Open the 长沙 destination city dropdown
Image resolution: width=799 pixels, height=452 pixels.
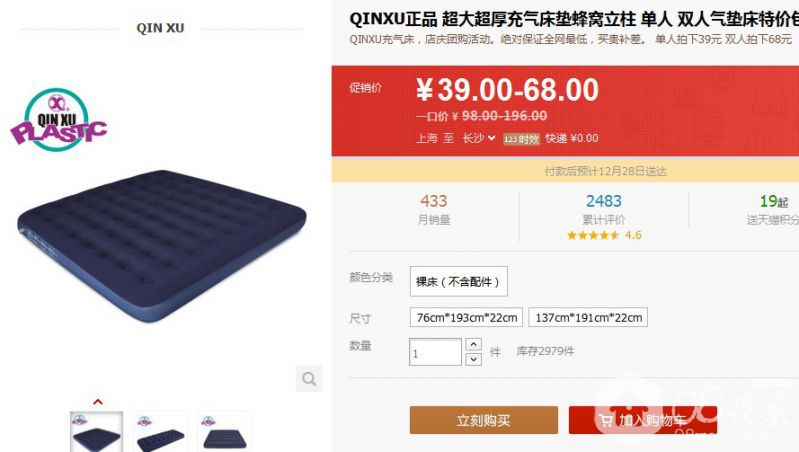478,138
